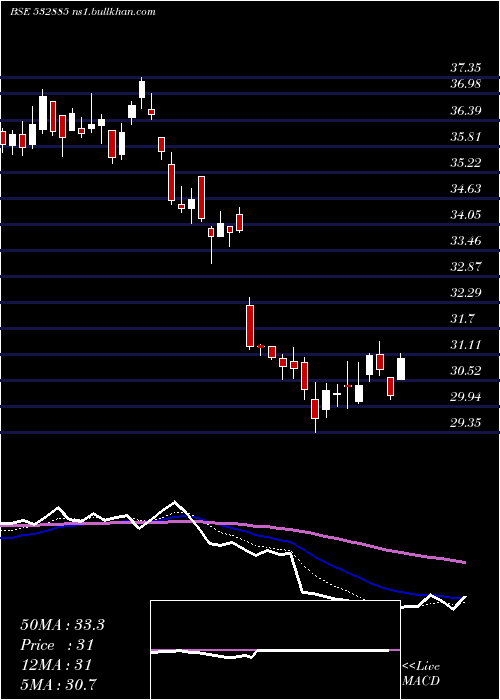Click the 35.22 price label
500x700 pixels.
[x=465, y=162]
